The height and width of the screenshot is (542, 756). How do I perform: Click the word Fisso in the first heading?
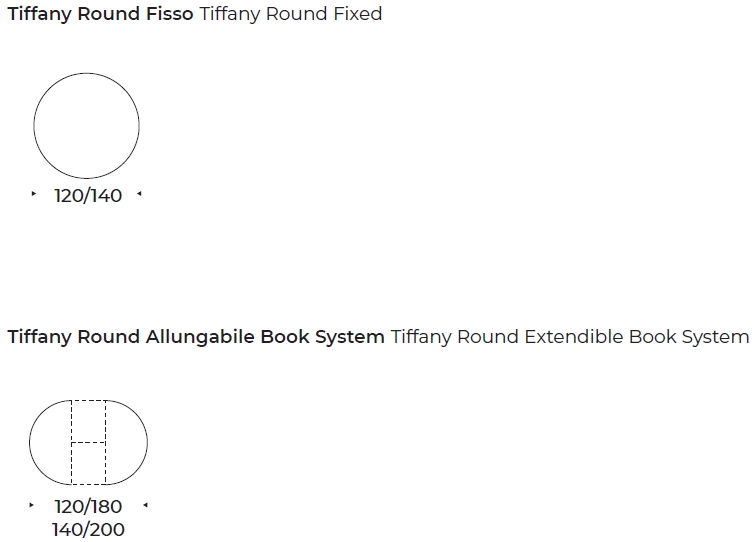[x=170, y=13]
